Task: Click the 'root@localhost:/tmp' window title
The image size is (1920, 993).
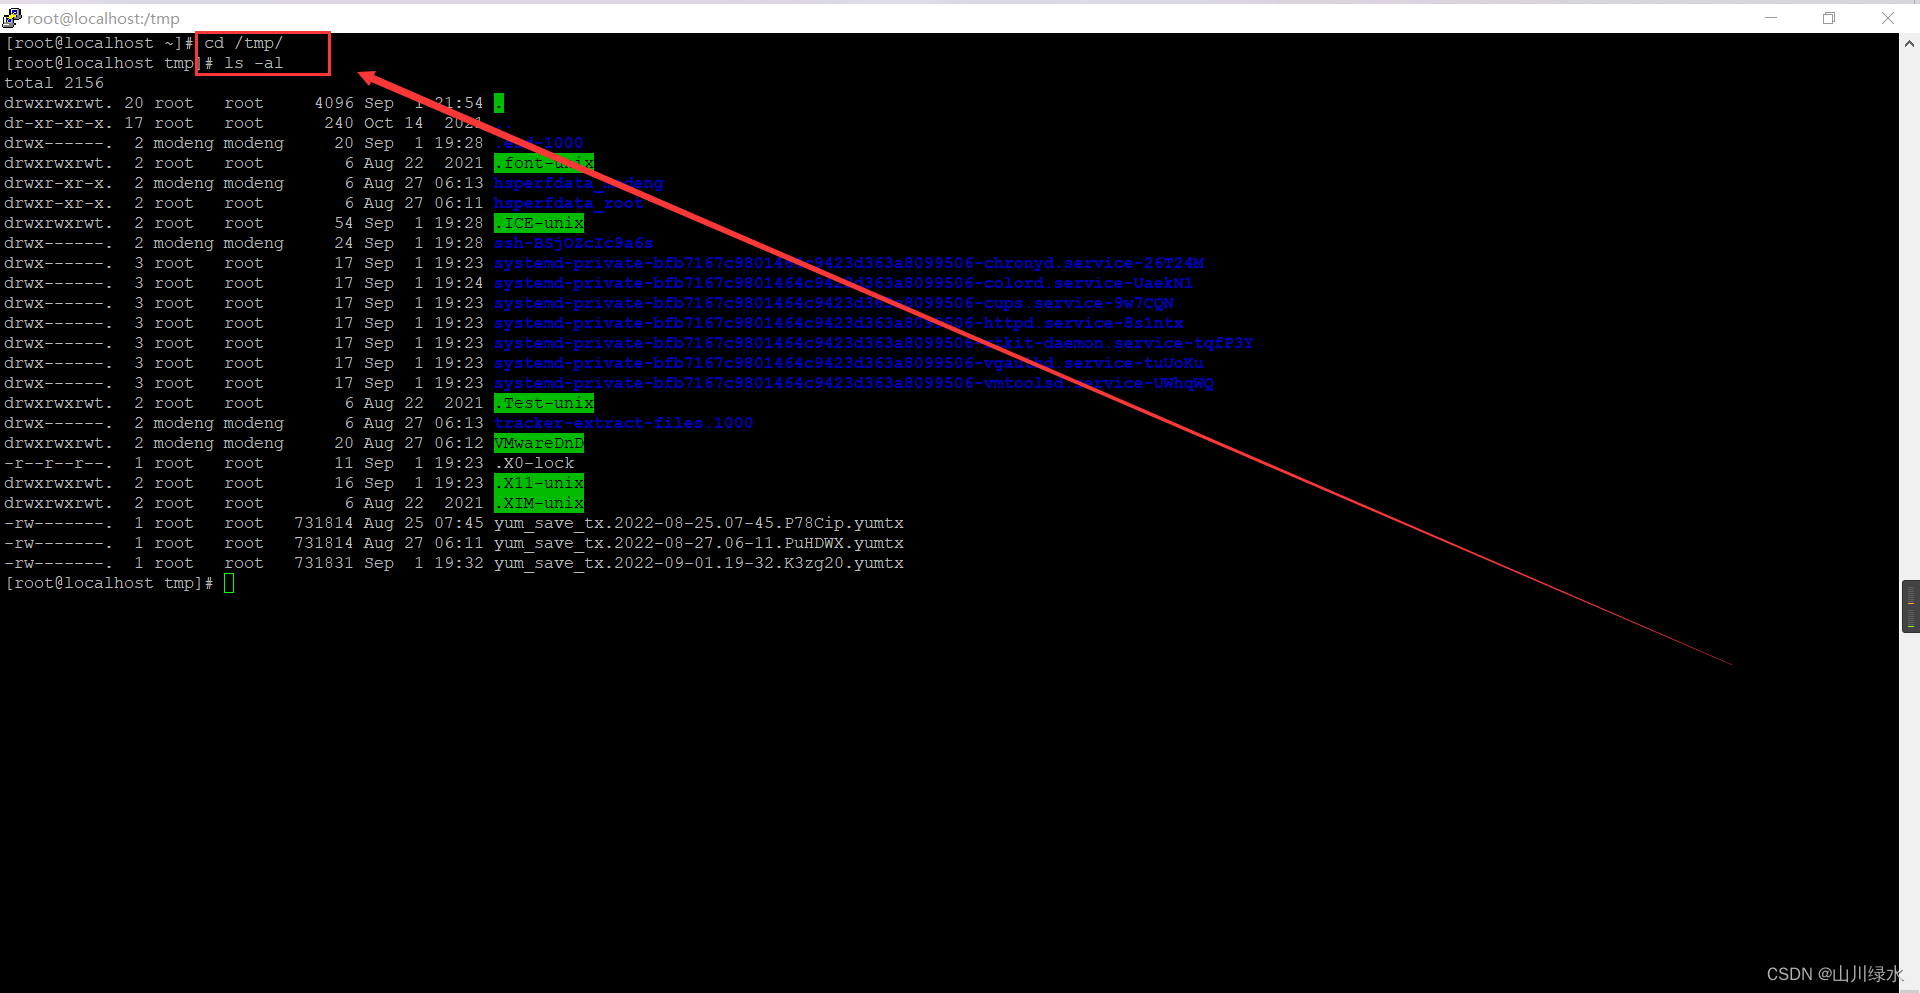Action: [x=103, y=18]
